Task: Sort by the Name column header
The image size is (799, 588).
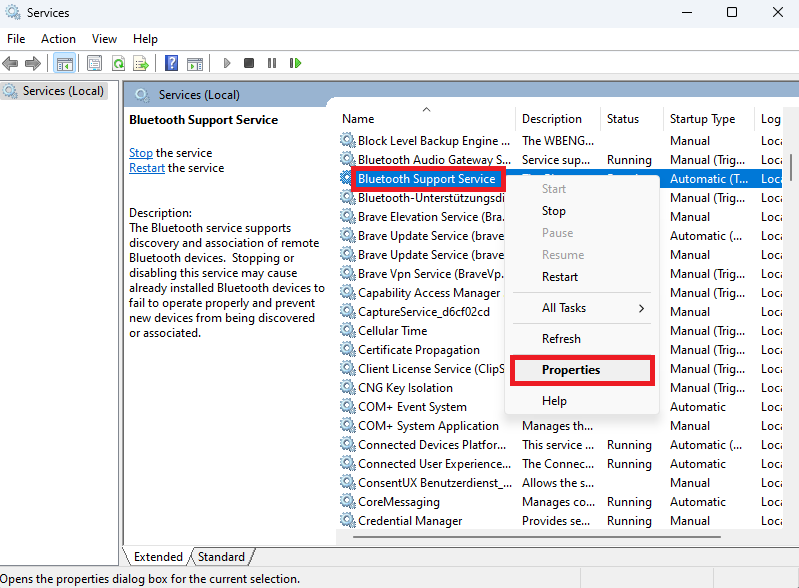Action: coord(427,119)
